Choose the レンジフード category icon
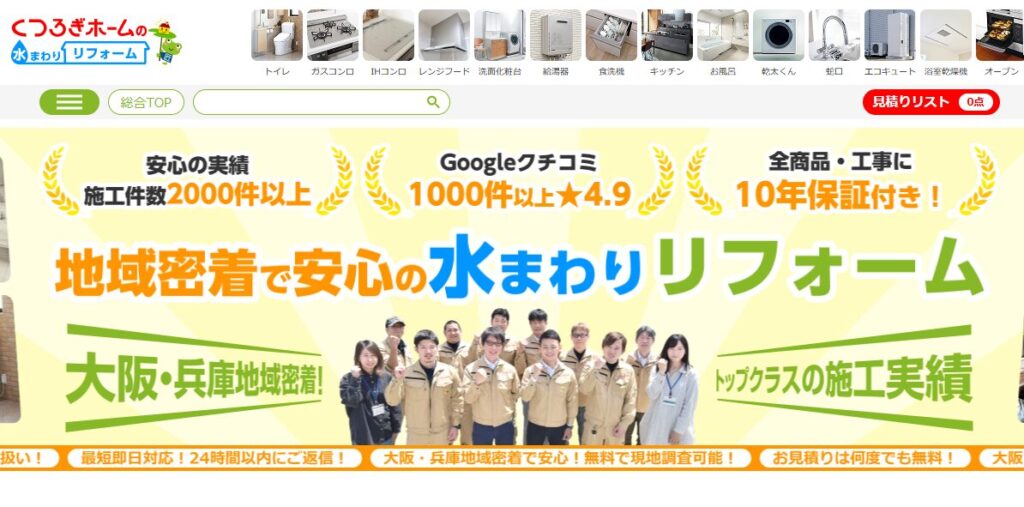The image size is (1024, 507). 444,43
